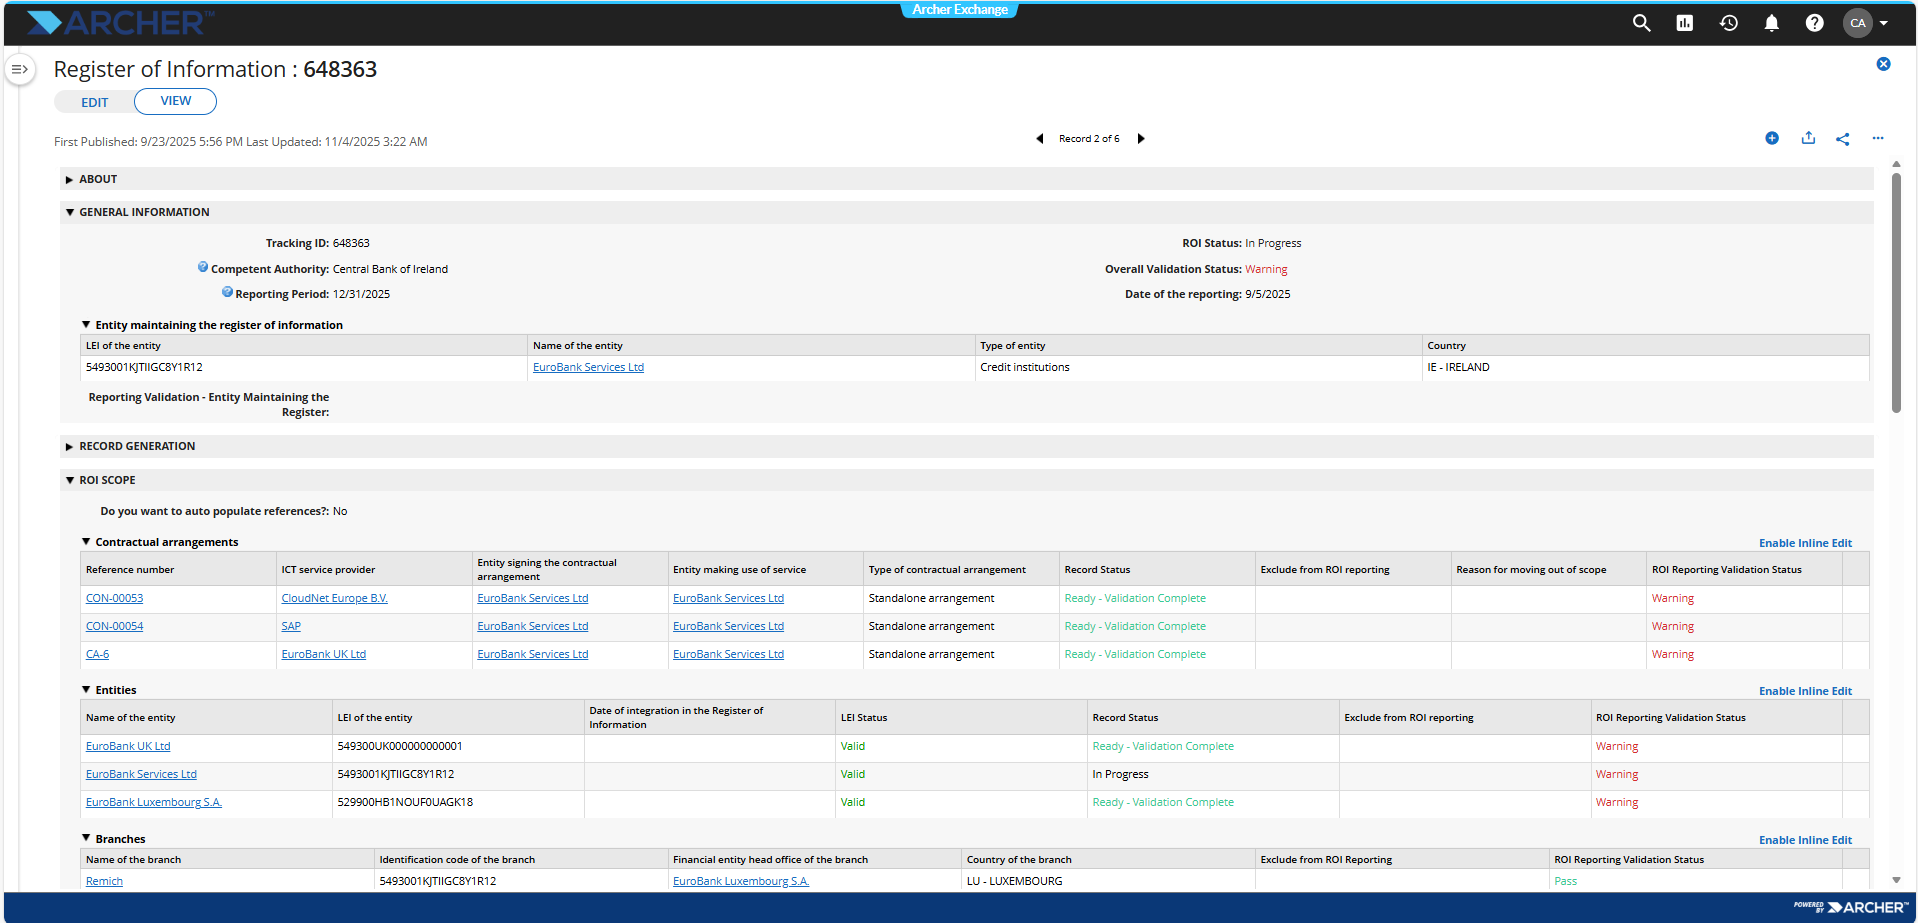Enable Inline Edit for Contractual arrangements
Screen dimensions: 1918x923
tap(1805, 543)
